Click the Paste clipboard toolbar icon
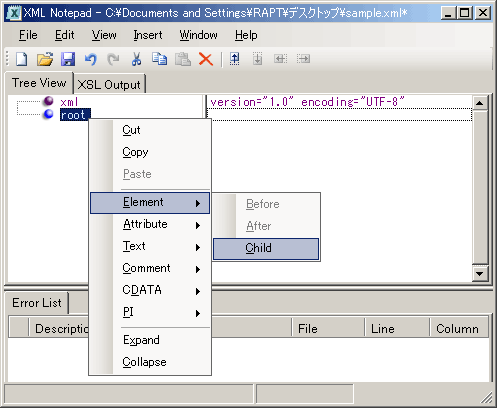This screenshot has height=408, width=497. (183, 59)
